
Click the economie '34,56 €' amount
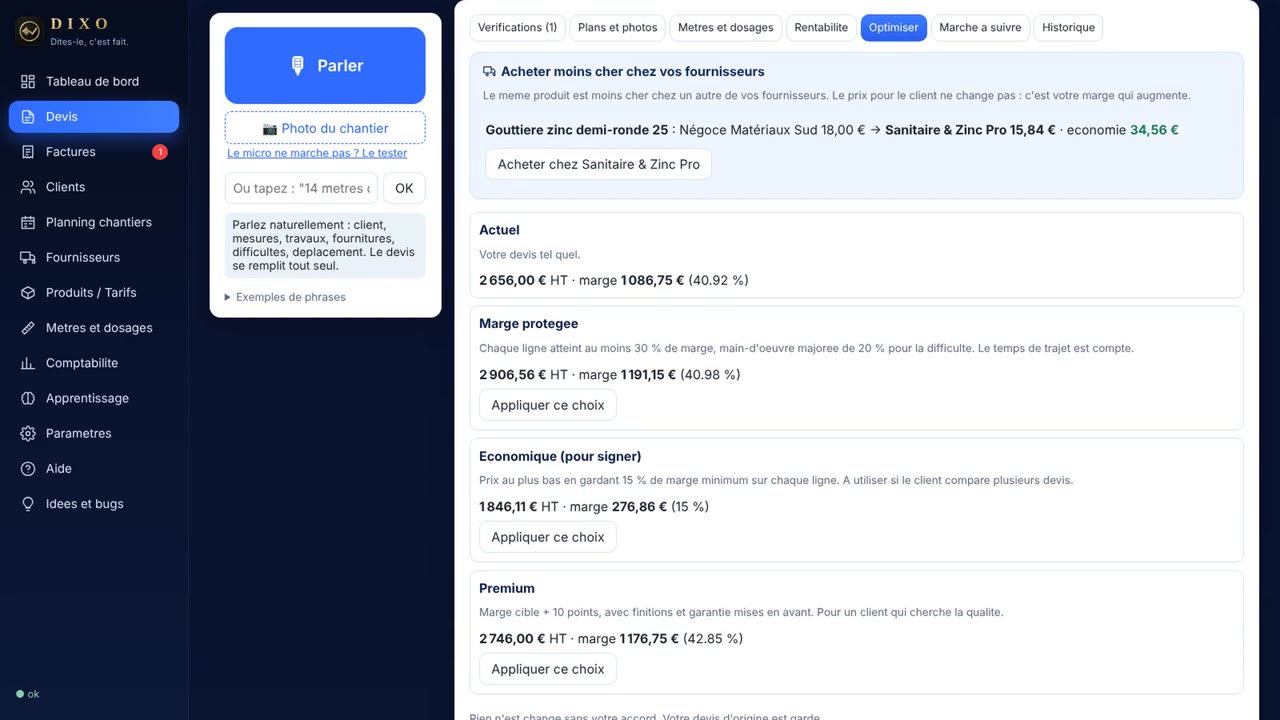click(1154, 130)
